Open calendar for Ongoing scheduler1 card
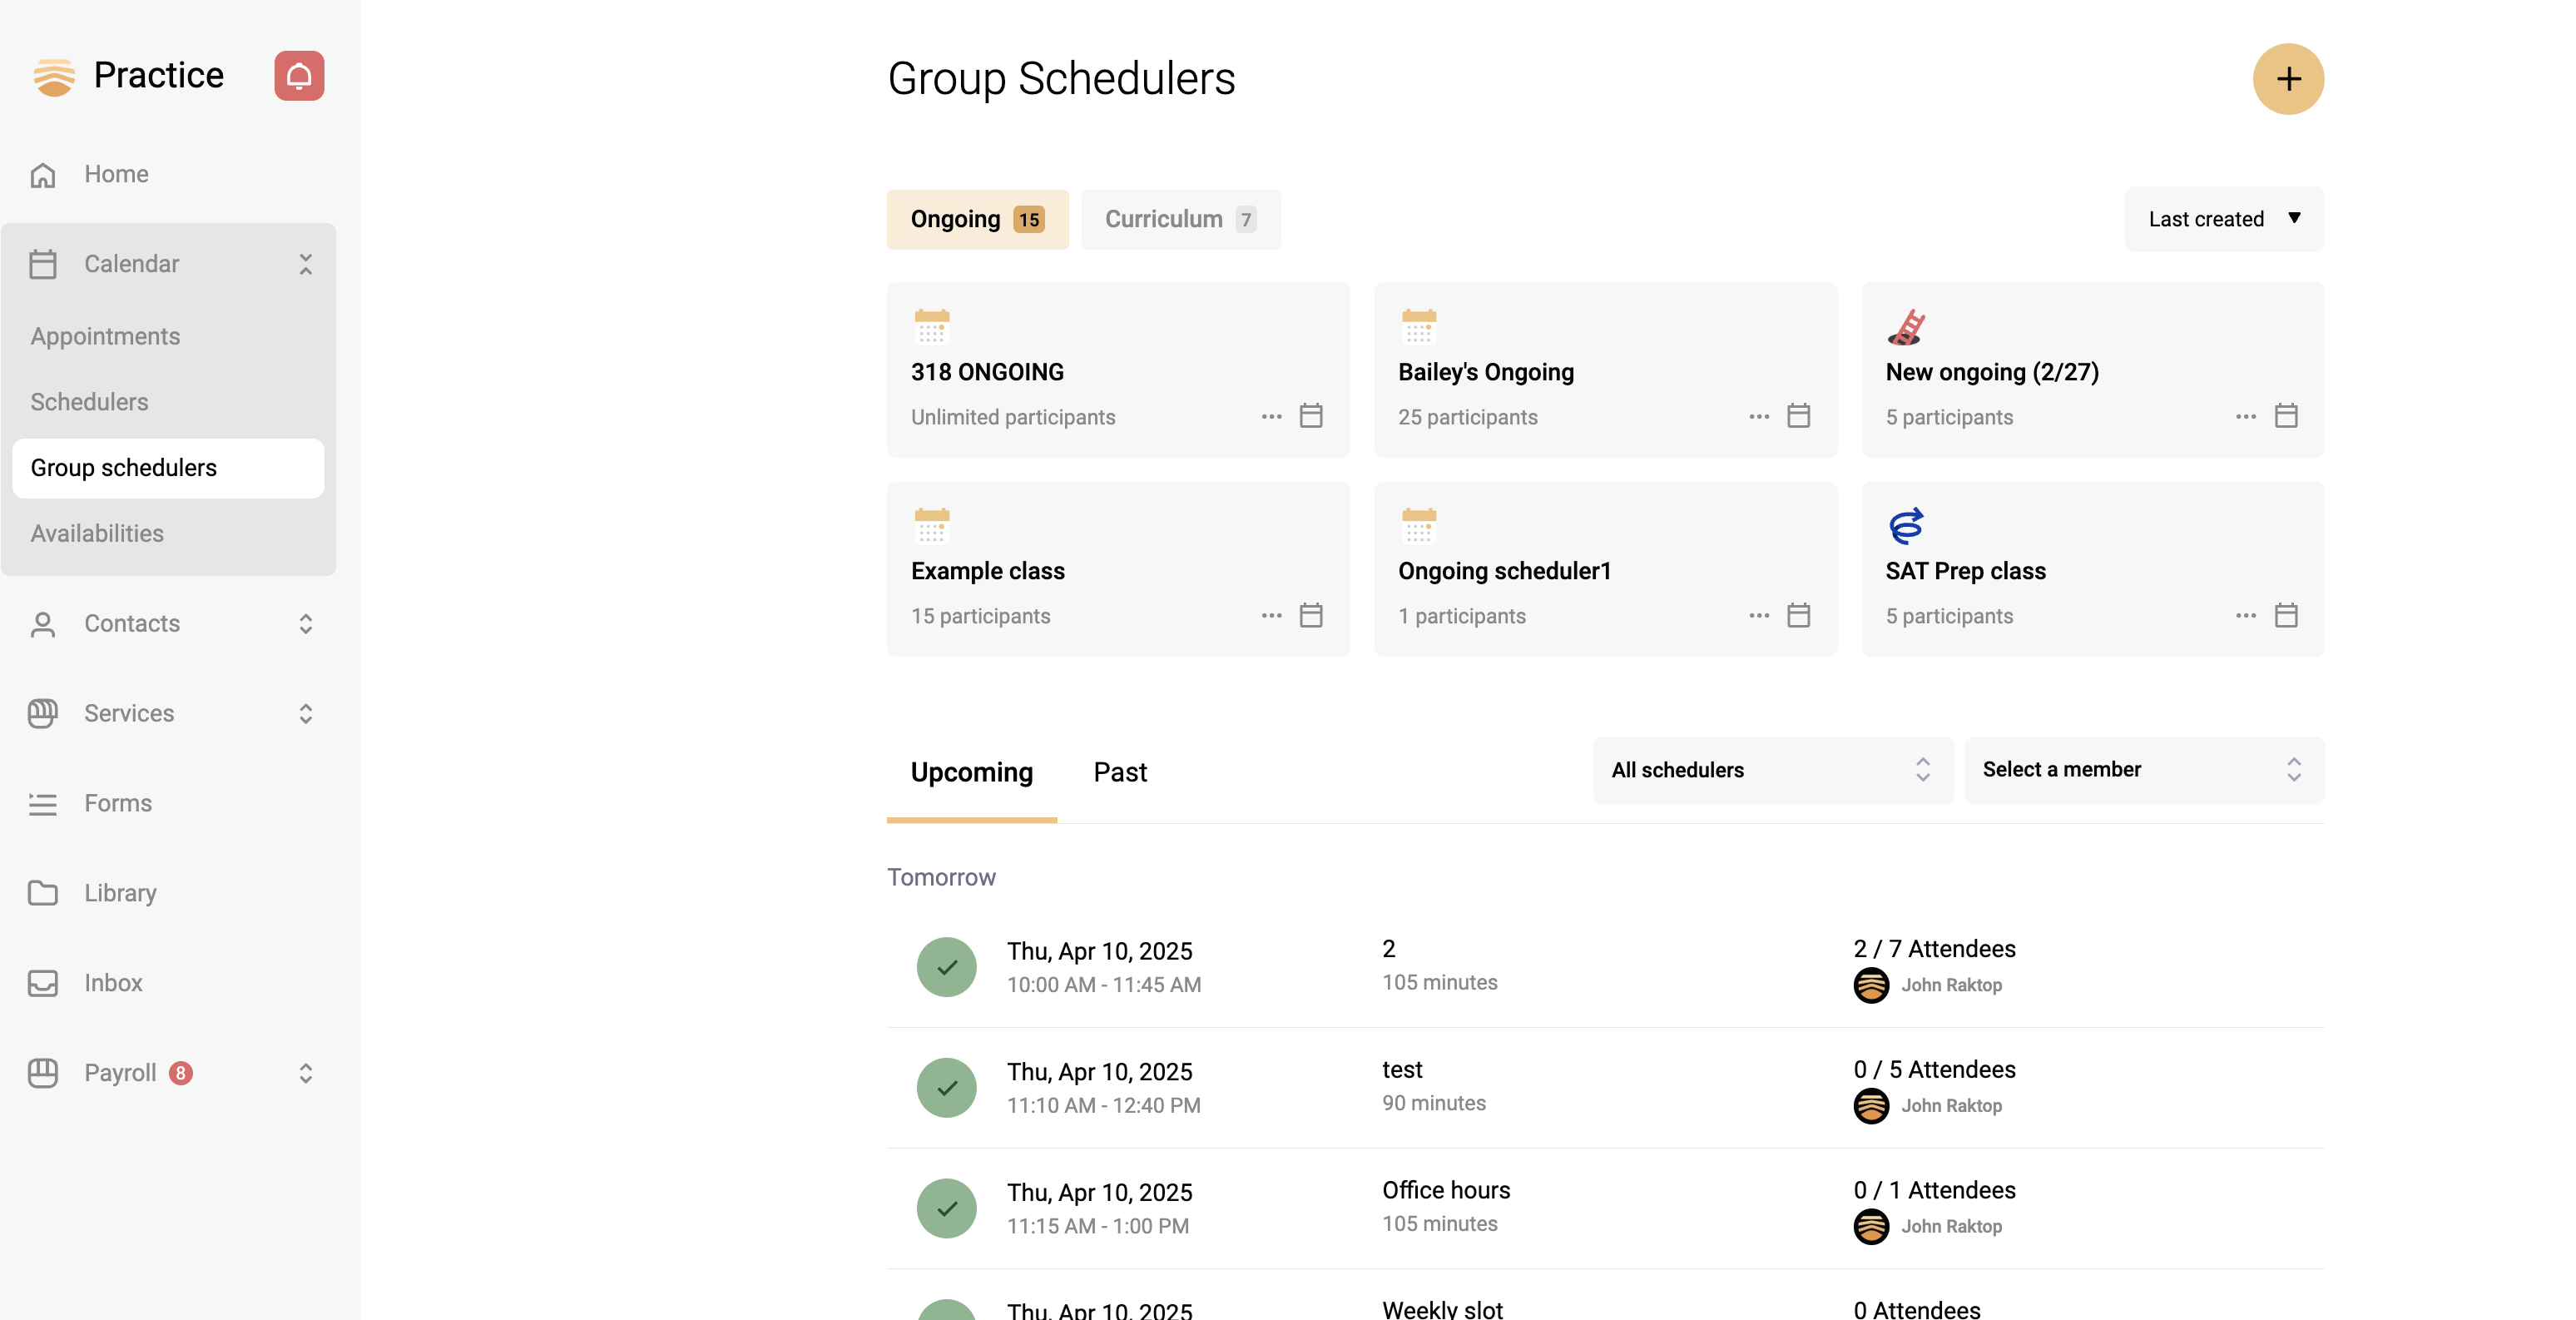Viewport: 2576px width, 1320px height. tap(1799, 615)
